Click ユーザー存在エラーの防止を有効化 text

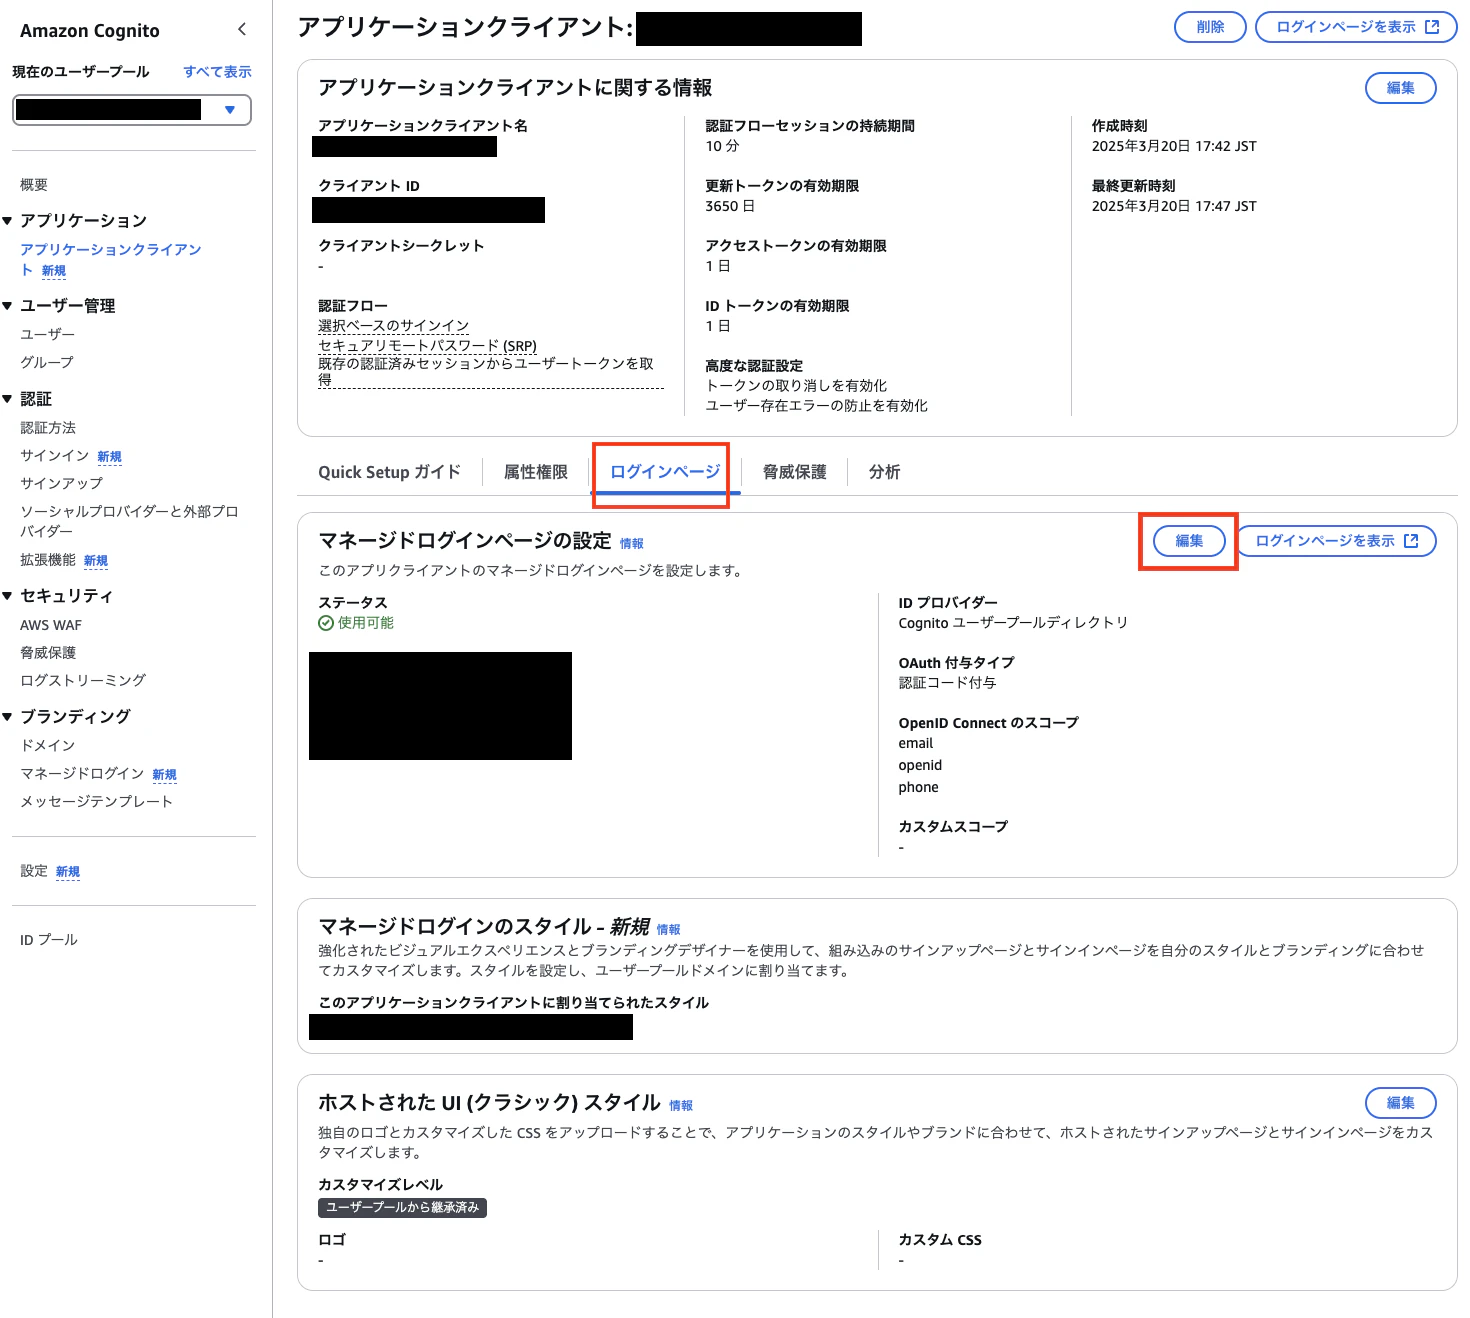click(x=816, y=406)
